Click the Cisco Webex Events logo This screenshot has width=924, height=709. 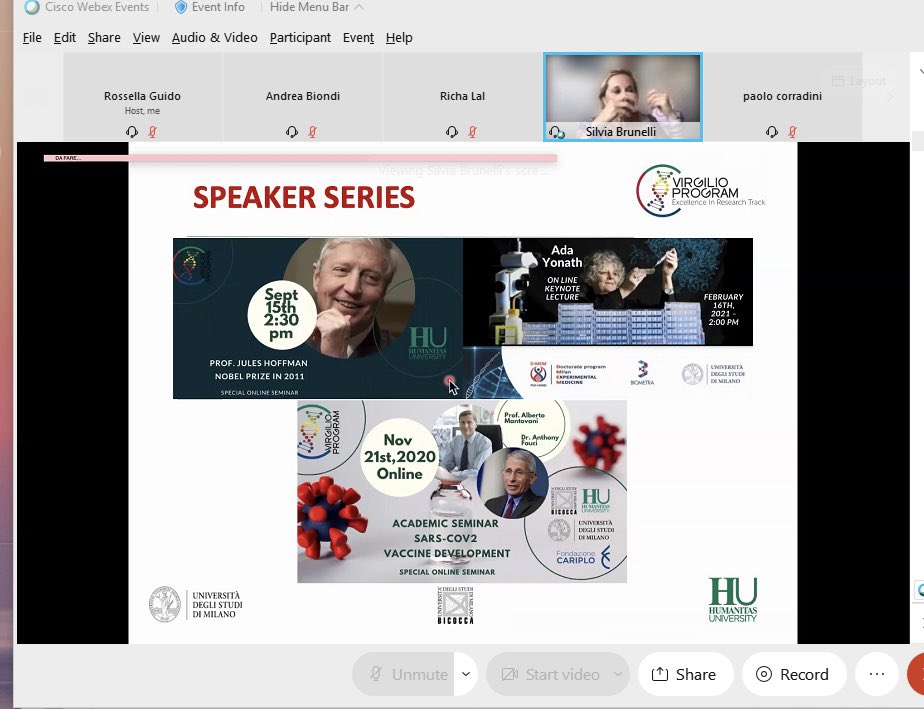(x=32, y=7)
